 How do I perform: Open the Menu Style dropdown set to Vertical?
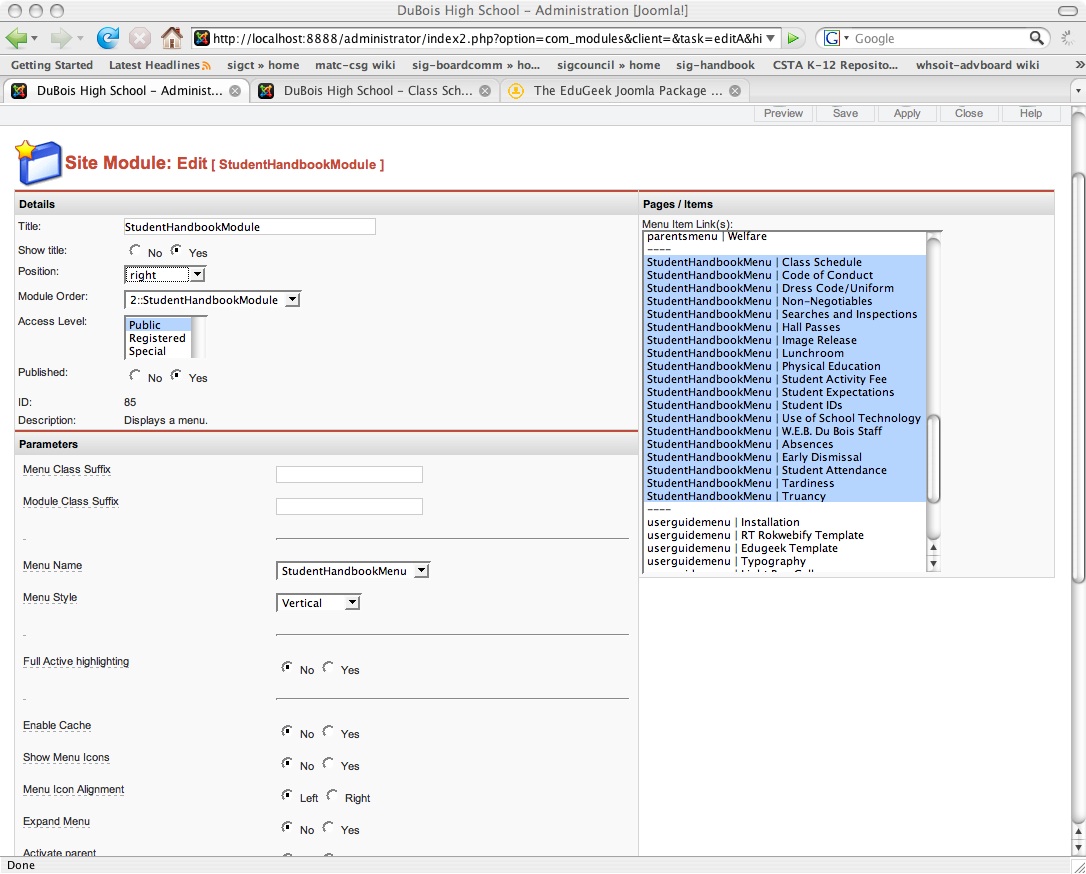point(319,603)
